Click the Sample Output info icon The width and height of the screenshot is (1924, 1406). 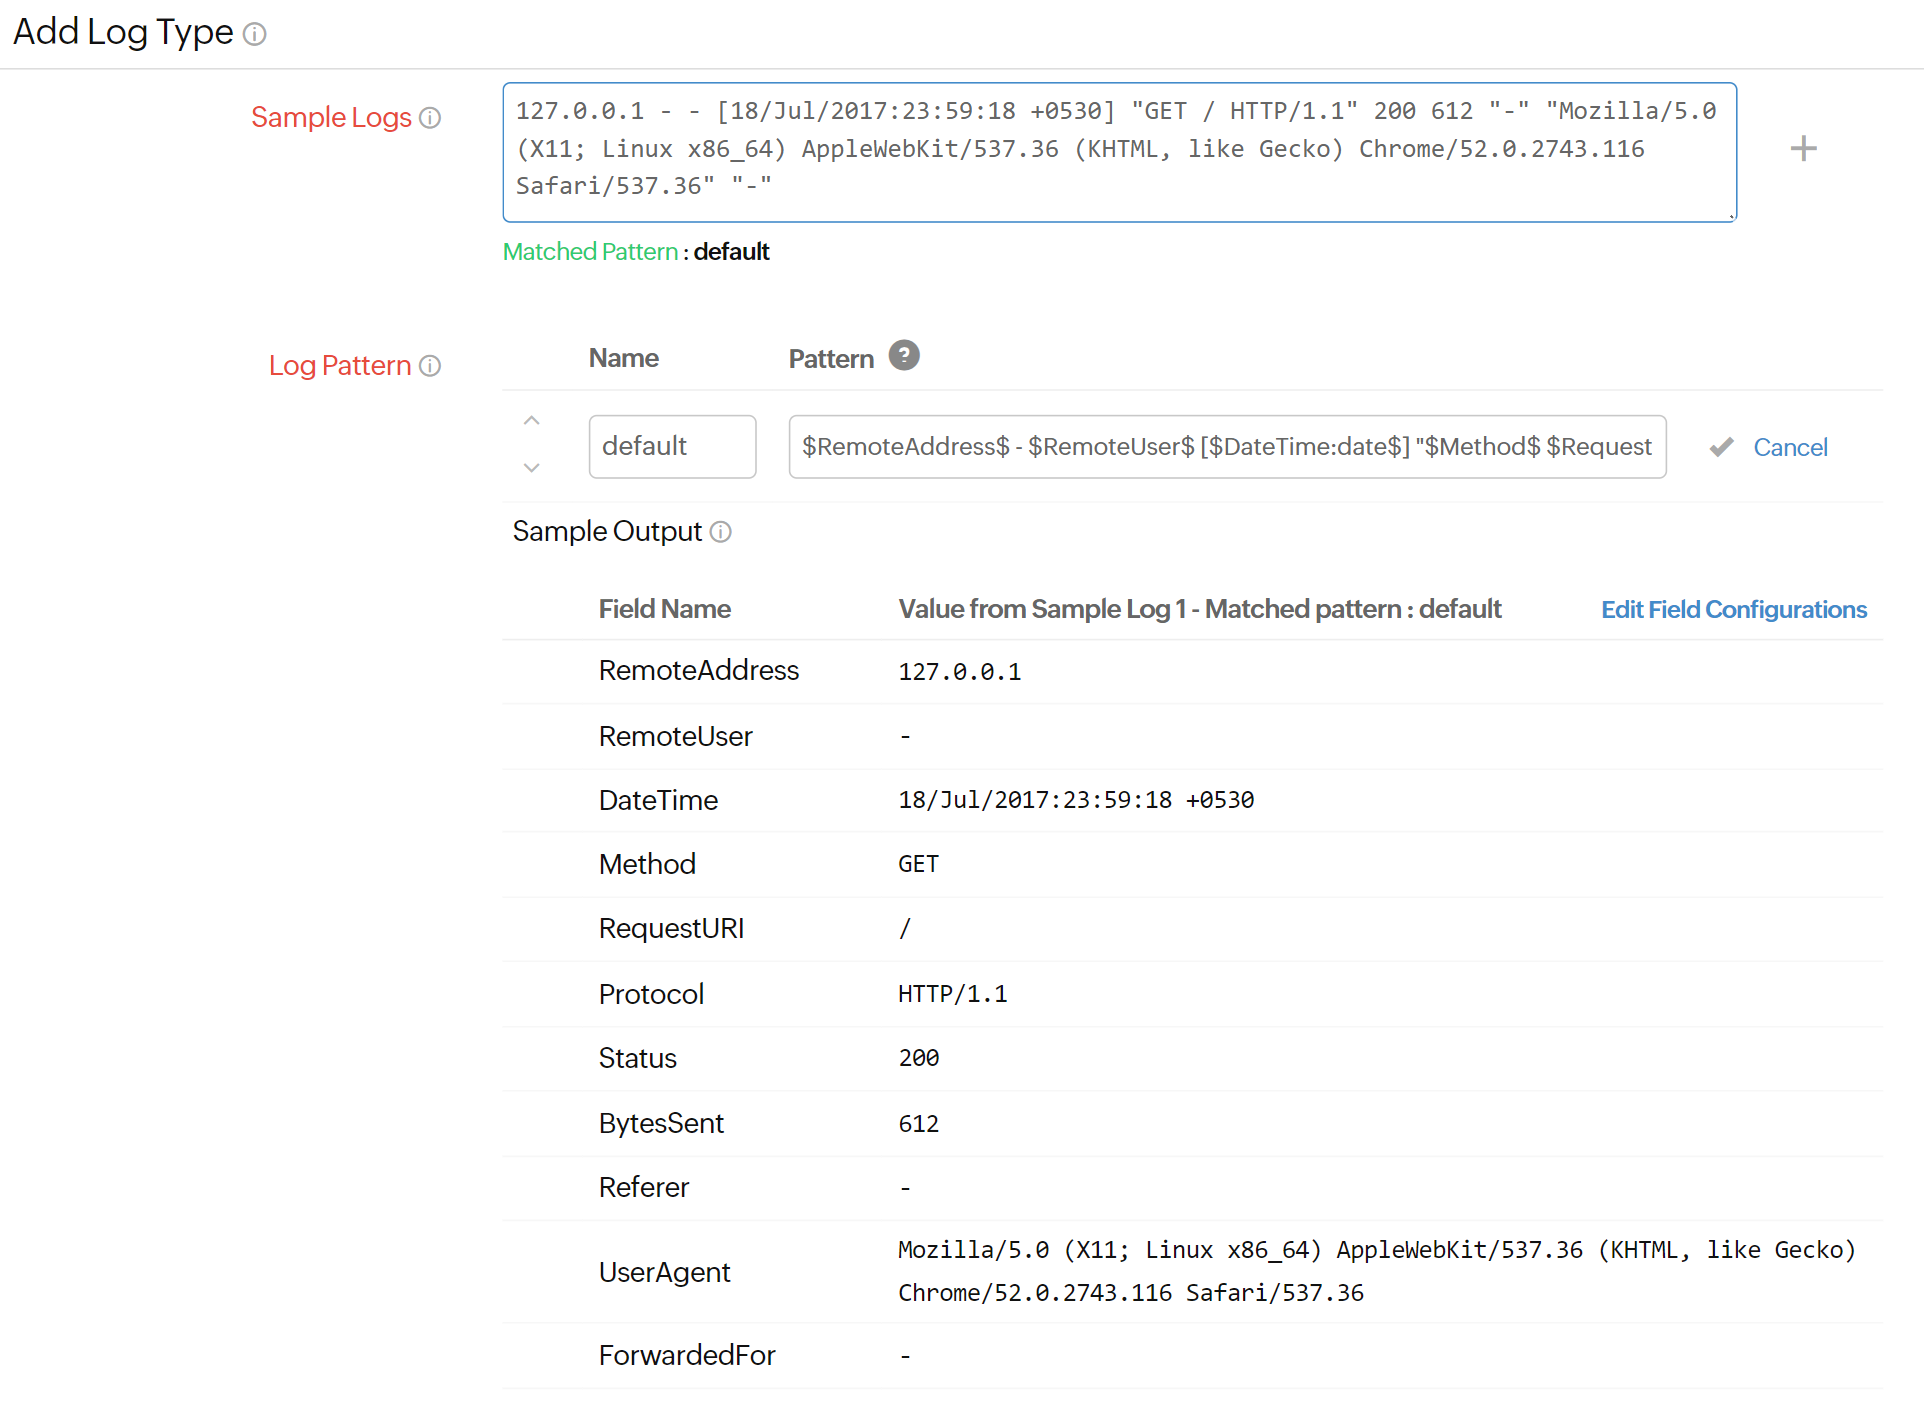[x=721, y=532]
